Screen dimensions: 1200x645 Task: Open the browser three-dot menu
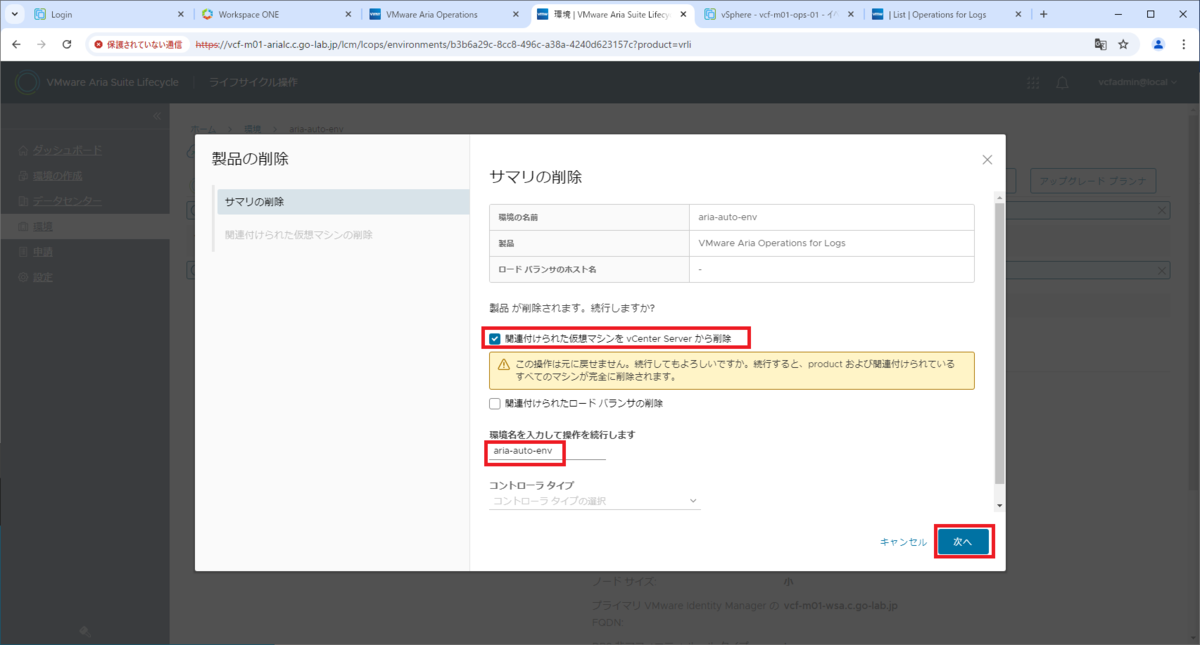click(x=1184, y=44)
